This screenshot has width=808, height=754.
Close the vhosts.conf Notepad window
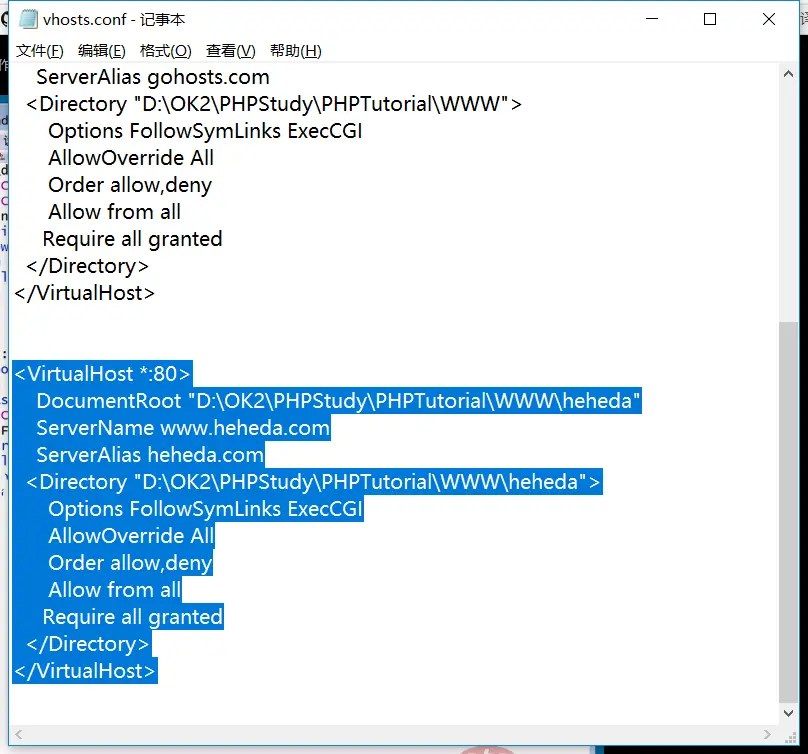coord(768,19)
